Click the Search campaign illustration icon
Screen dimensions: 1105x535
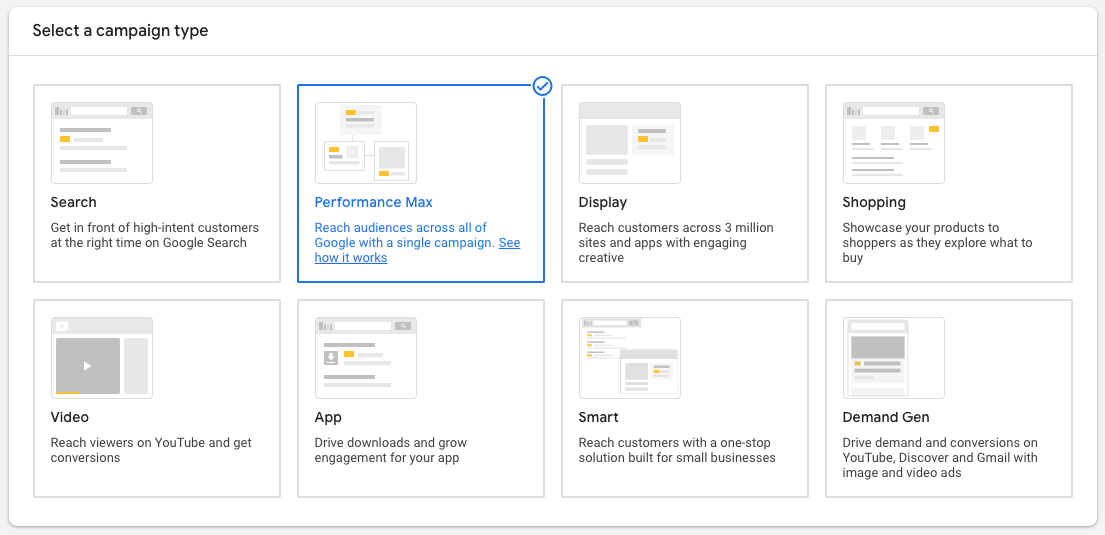tap(101, 143)
